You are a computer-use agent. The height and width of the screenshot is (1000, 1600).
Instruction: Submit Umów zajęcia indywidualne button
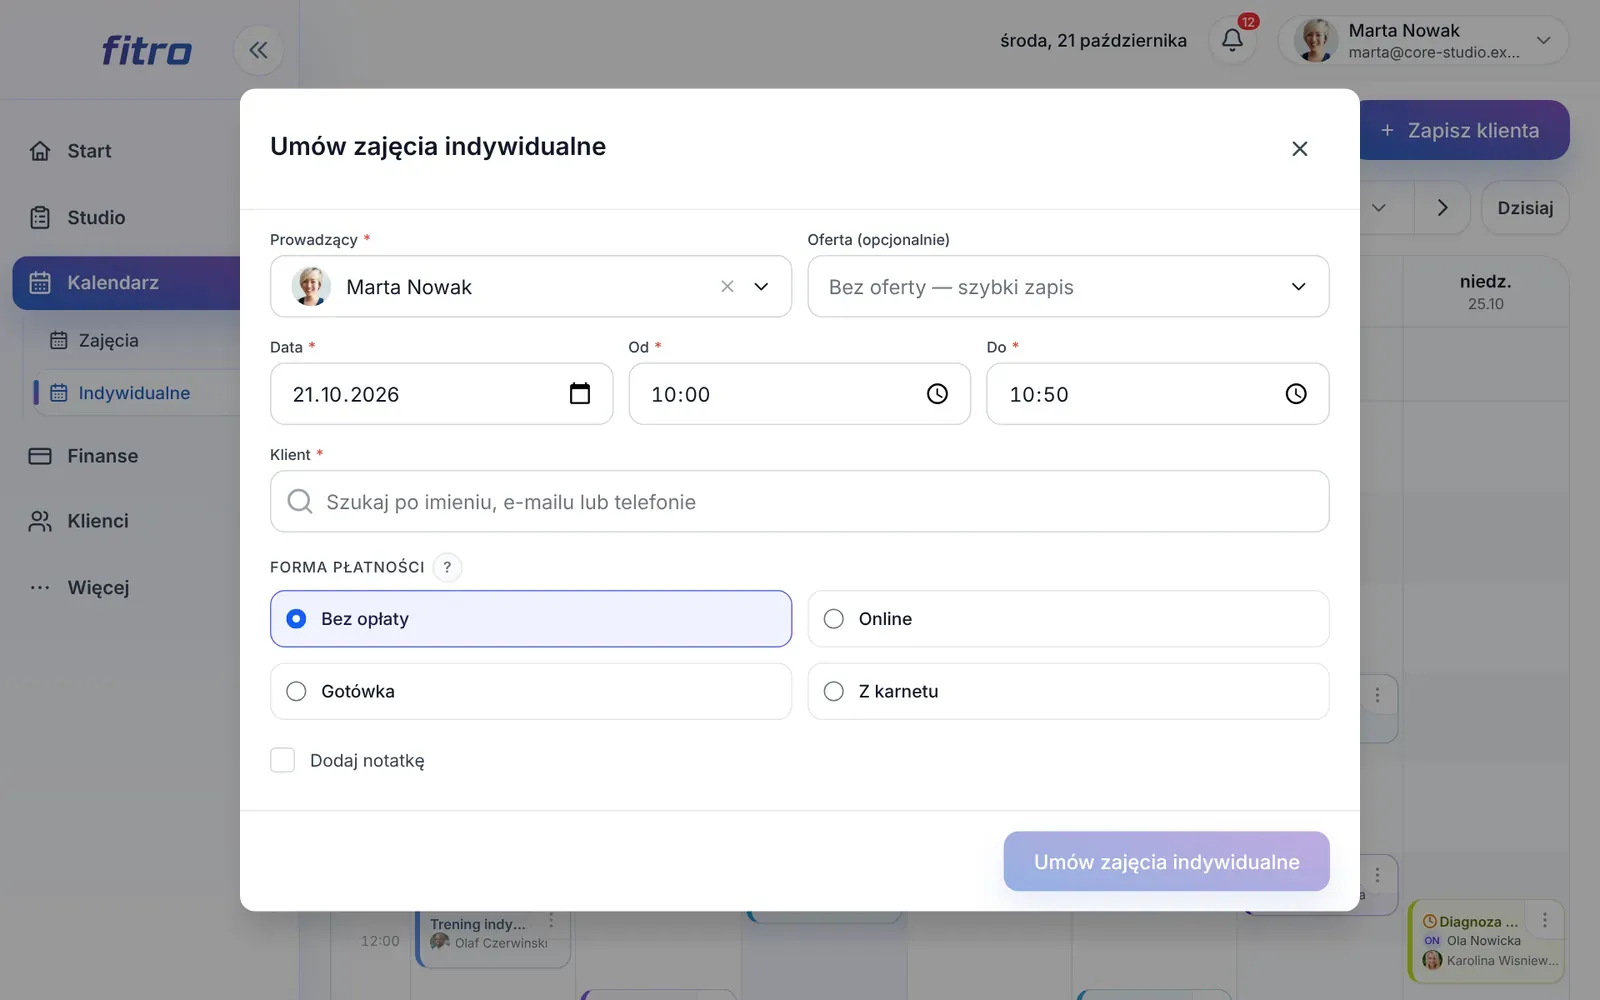(x=1166, y=861)
